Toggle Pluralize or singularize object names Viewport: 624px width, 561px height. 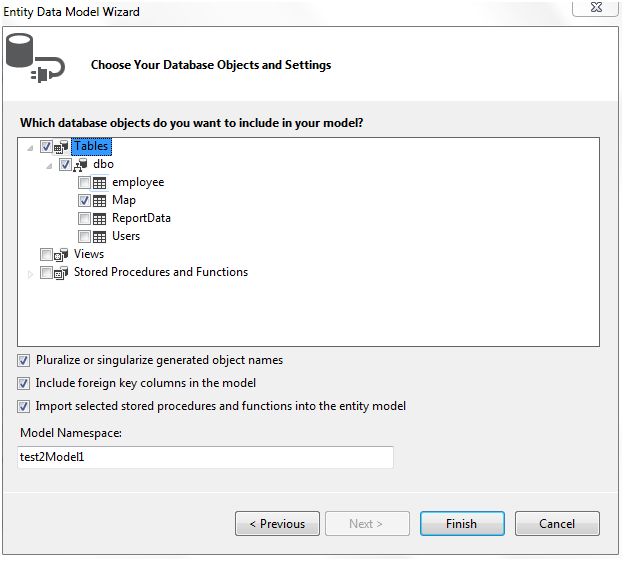pyautogui.click(x=23, y=361)
